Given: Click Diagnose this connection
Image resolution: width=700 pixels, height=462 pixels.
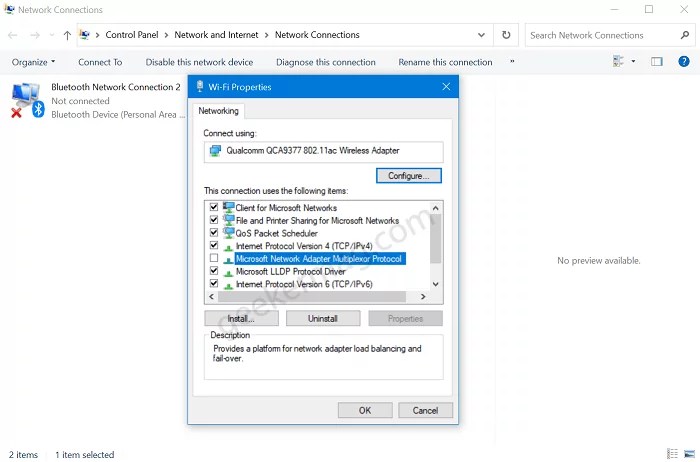Looking at the screenshot, I should 325,62.
